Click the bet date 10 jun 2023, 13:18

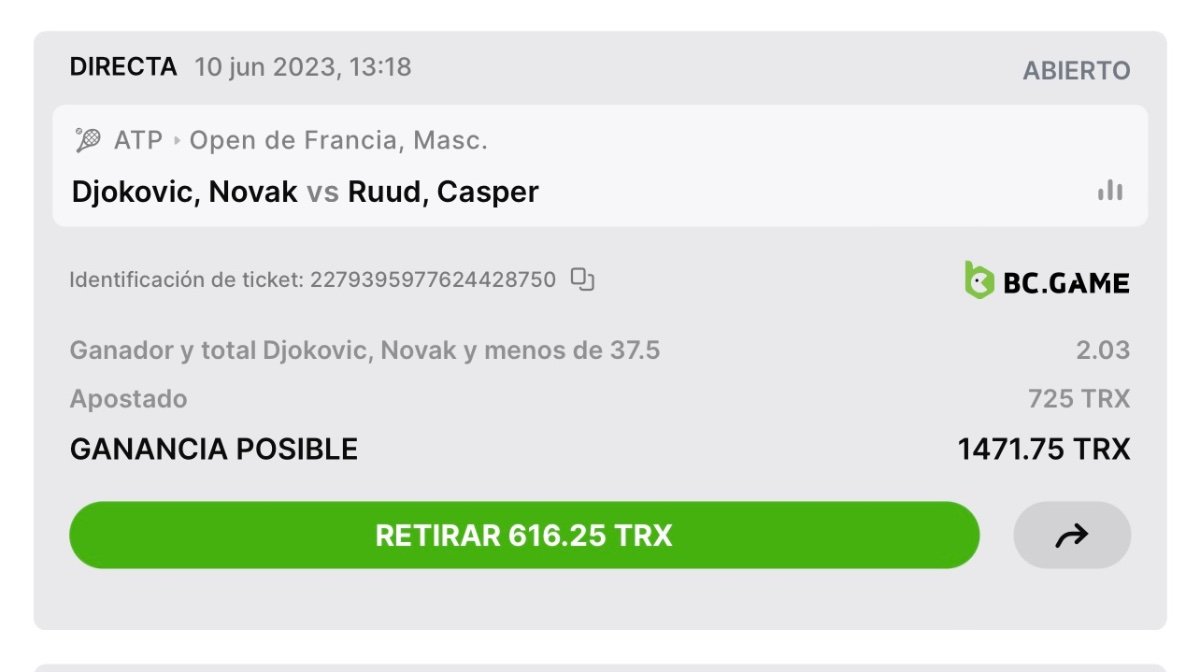tap(303, 67)
